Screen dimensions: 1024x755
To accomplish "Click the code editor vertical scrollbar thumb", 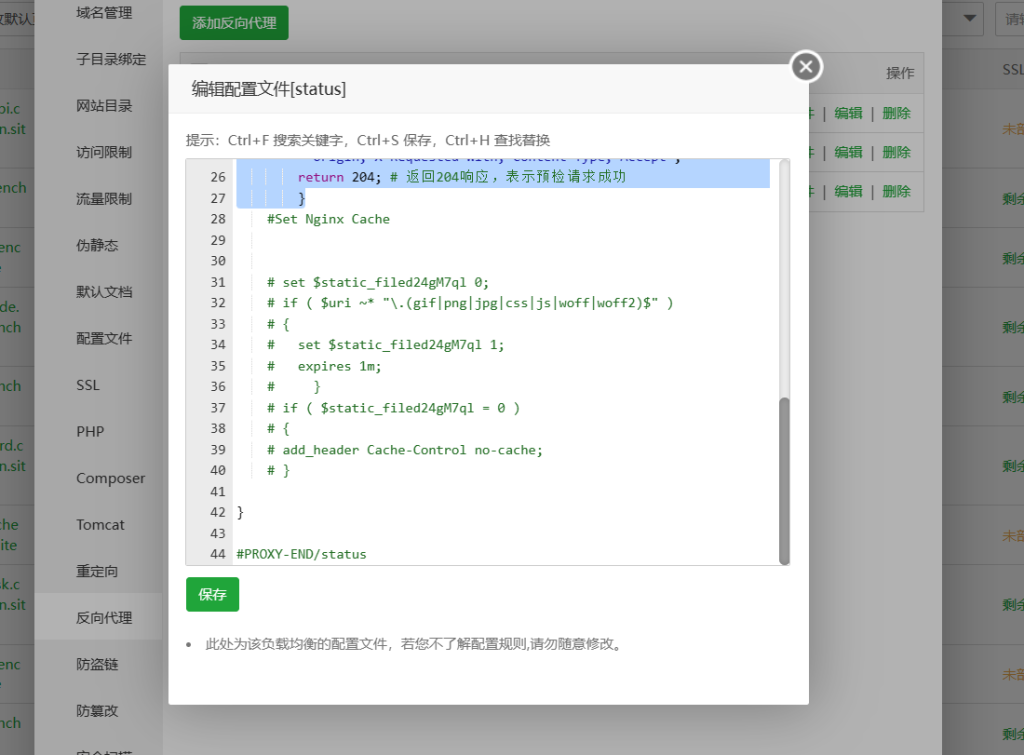I will point(784,480).
